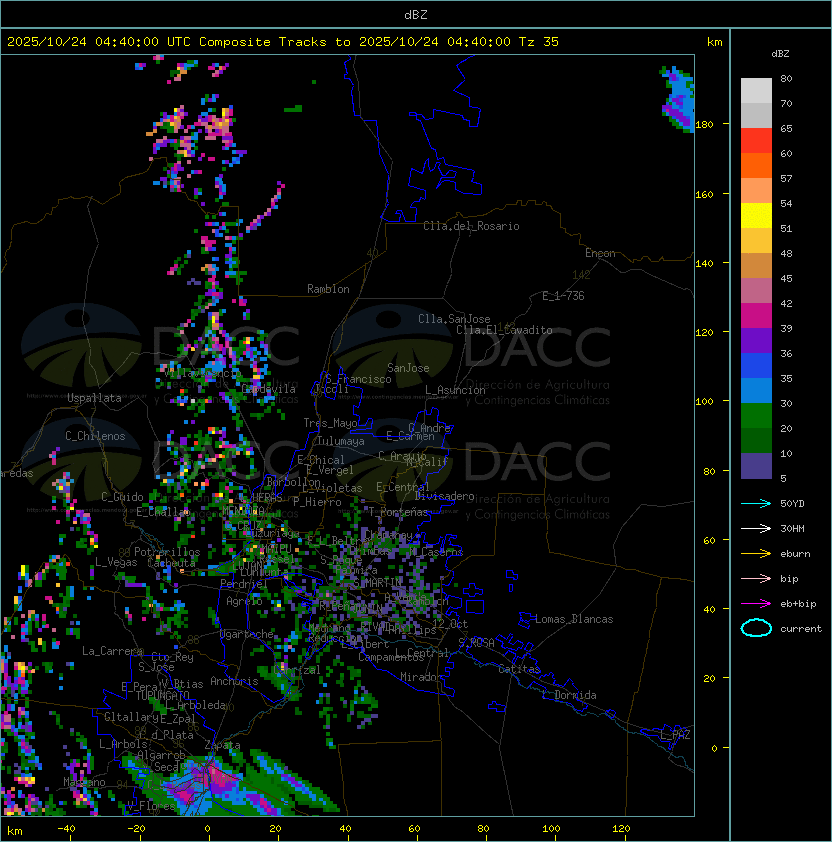Screen dimensions: 832x842
Task: Click the cyan 'current' ellipse legend symbol
Action: pos(756,628)
